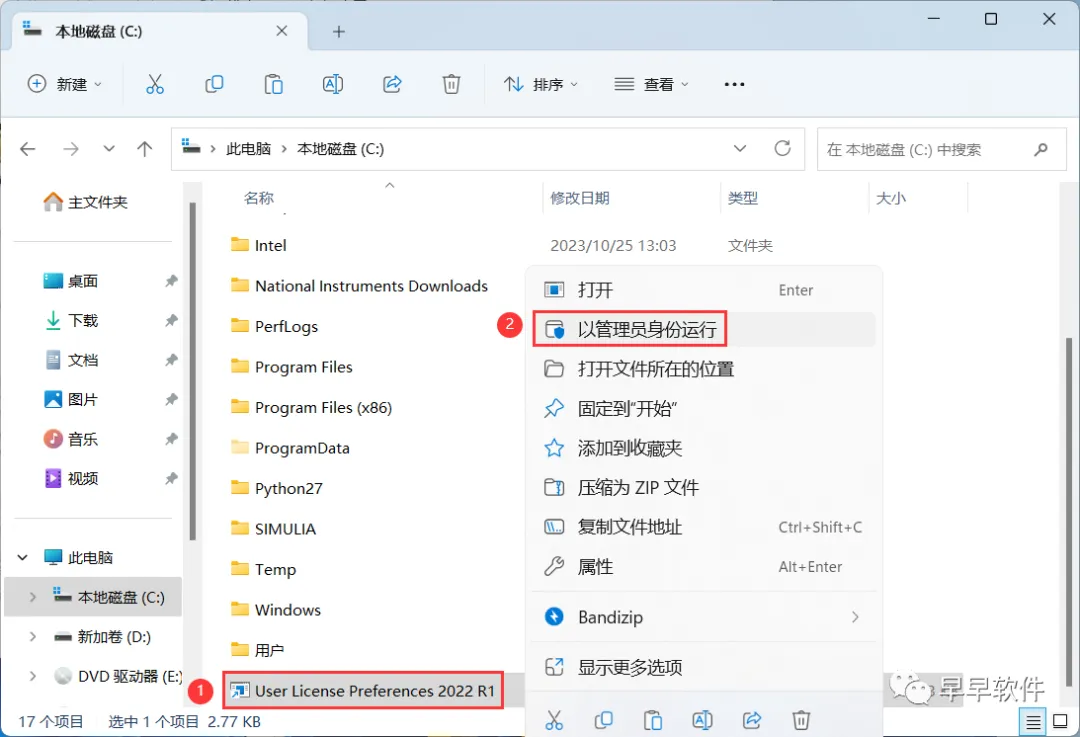Switch to details list view icon in status bar
This screenshot has width=1080, height=737.
tap(1033, 722)
